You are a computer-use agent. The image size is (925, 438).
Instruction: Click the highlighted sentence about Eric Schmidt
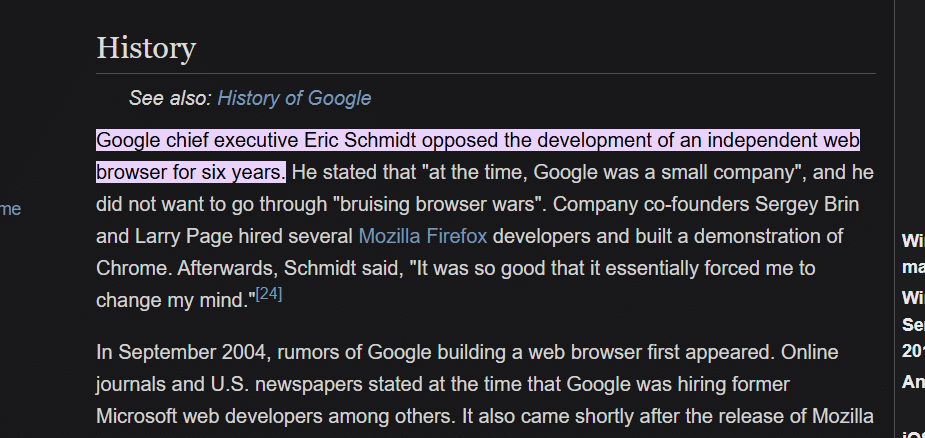click(478, 156)
